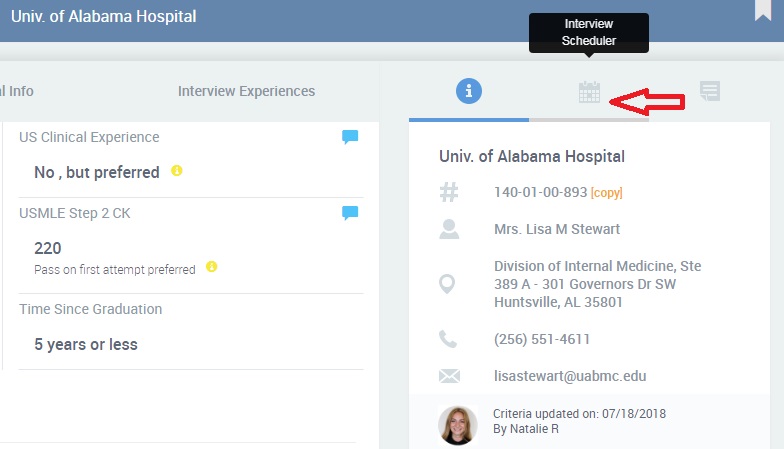Open comment bubble for USMLE Step 2 CK
Image resolution: width=784 pixels, height=449 pixels.
point(350,212)
